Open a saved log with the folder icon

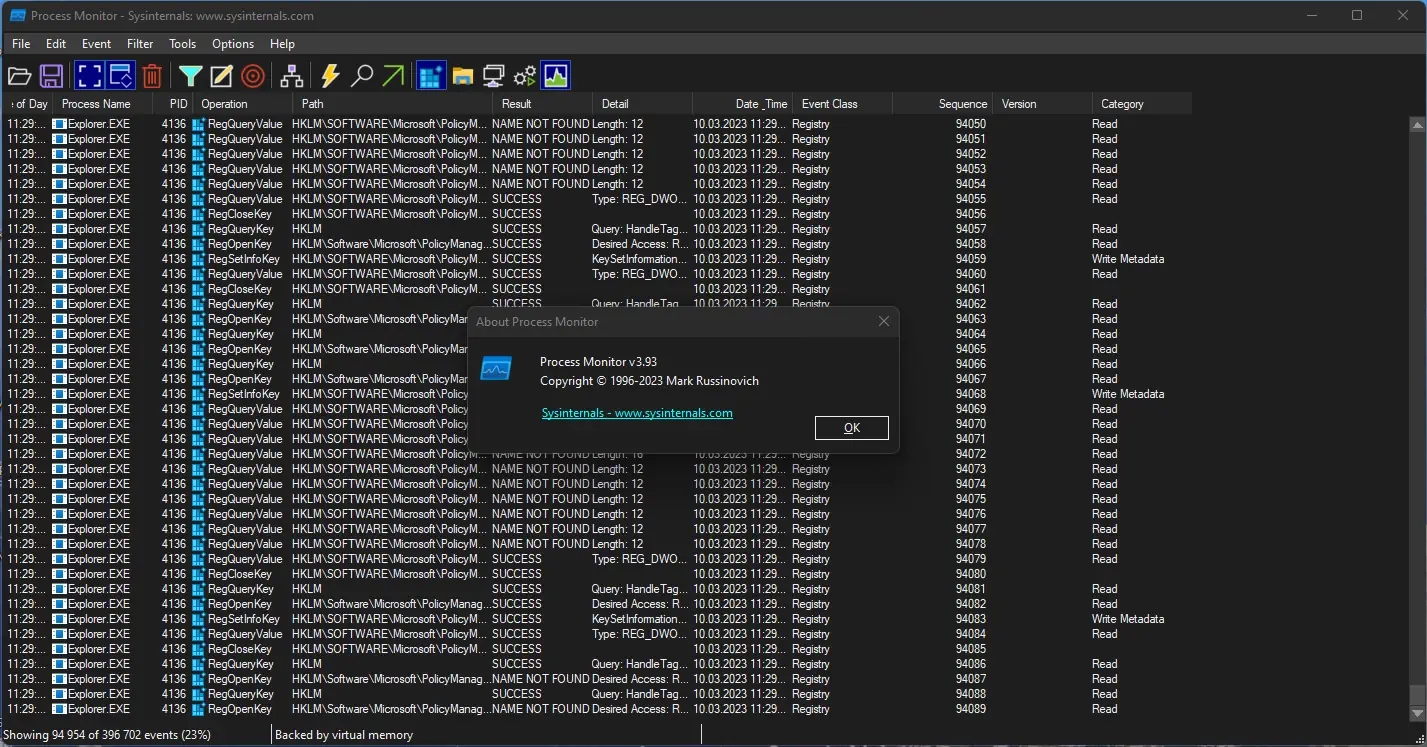pos(20,76)
